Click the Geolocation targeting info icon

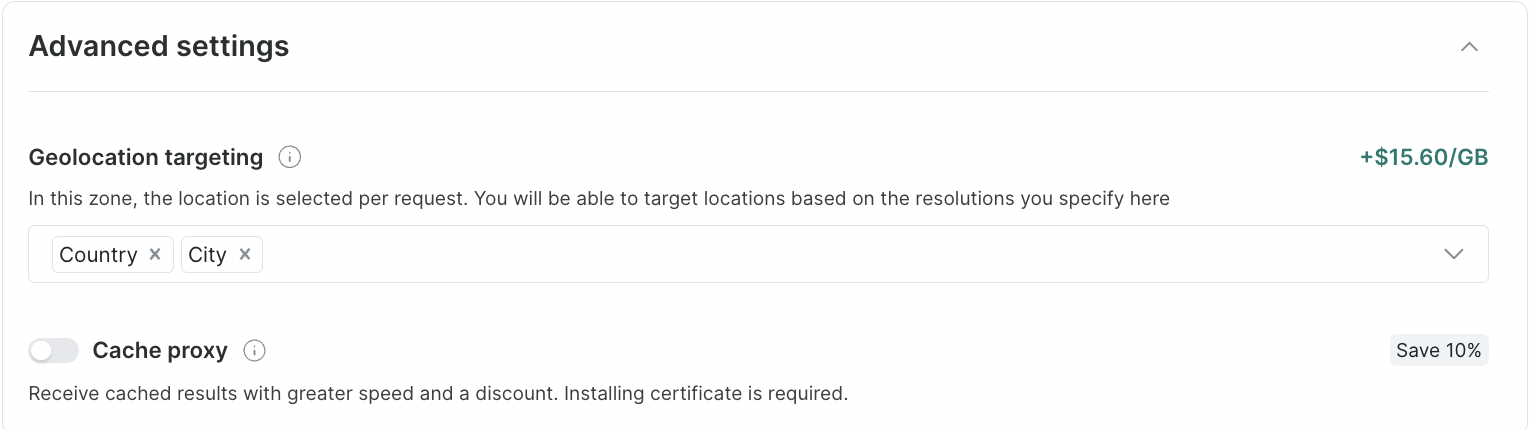point(290,157)
